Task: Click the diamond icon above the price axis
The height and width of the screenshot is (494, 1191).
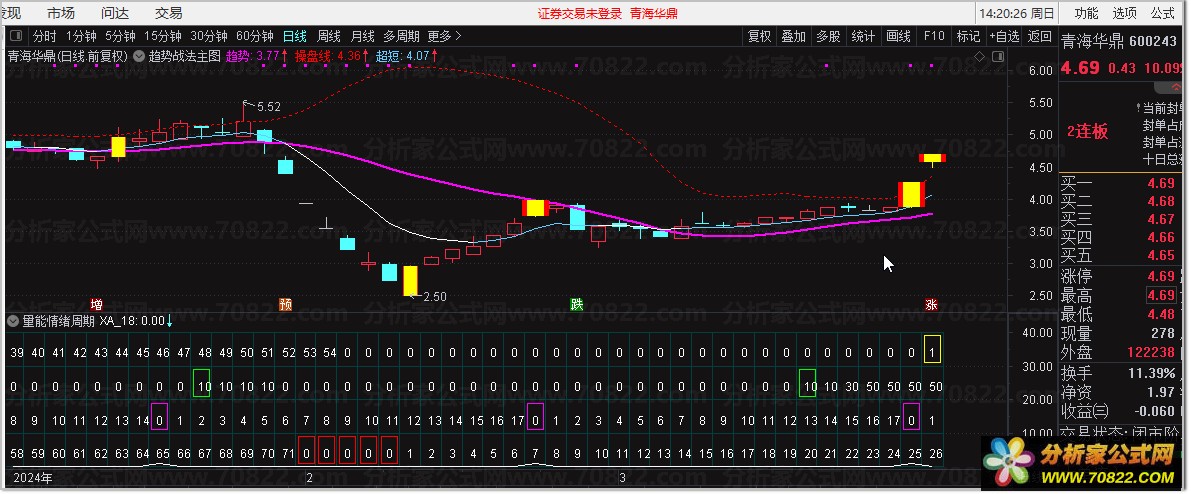Action: [980, 55]
